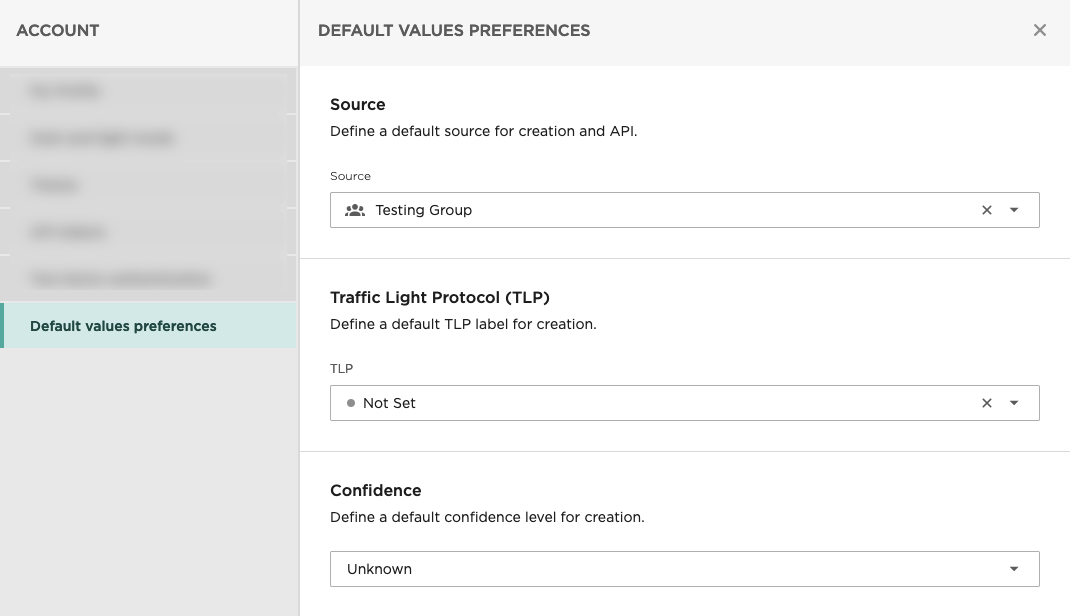Clear the Testing Group source selection
The height and width of the screenshot is (616, 1070).
pos(986,210)
